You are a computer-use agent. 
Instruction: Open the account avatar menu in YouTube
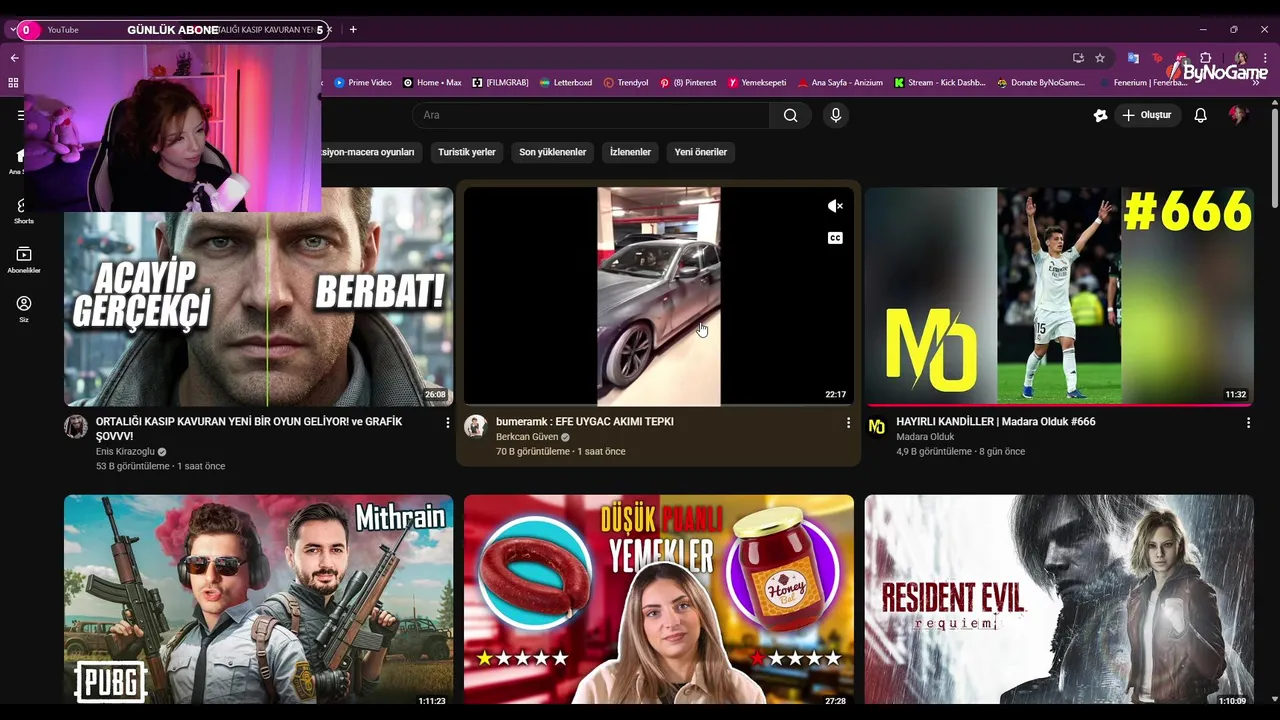1238,115
